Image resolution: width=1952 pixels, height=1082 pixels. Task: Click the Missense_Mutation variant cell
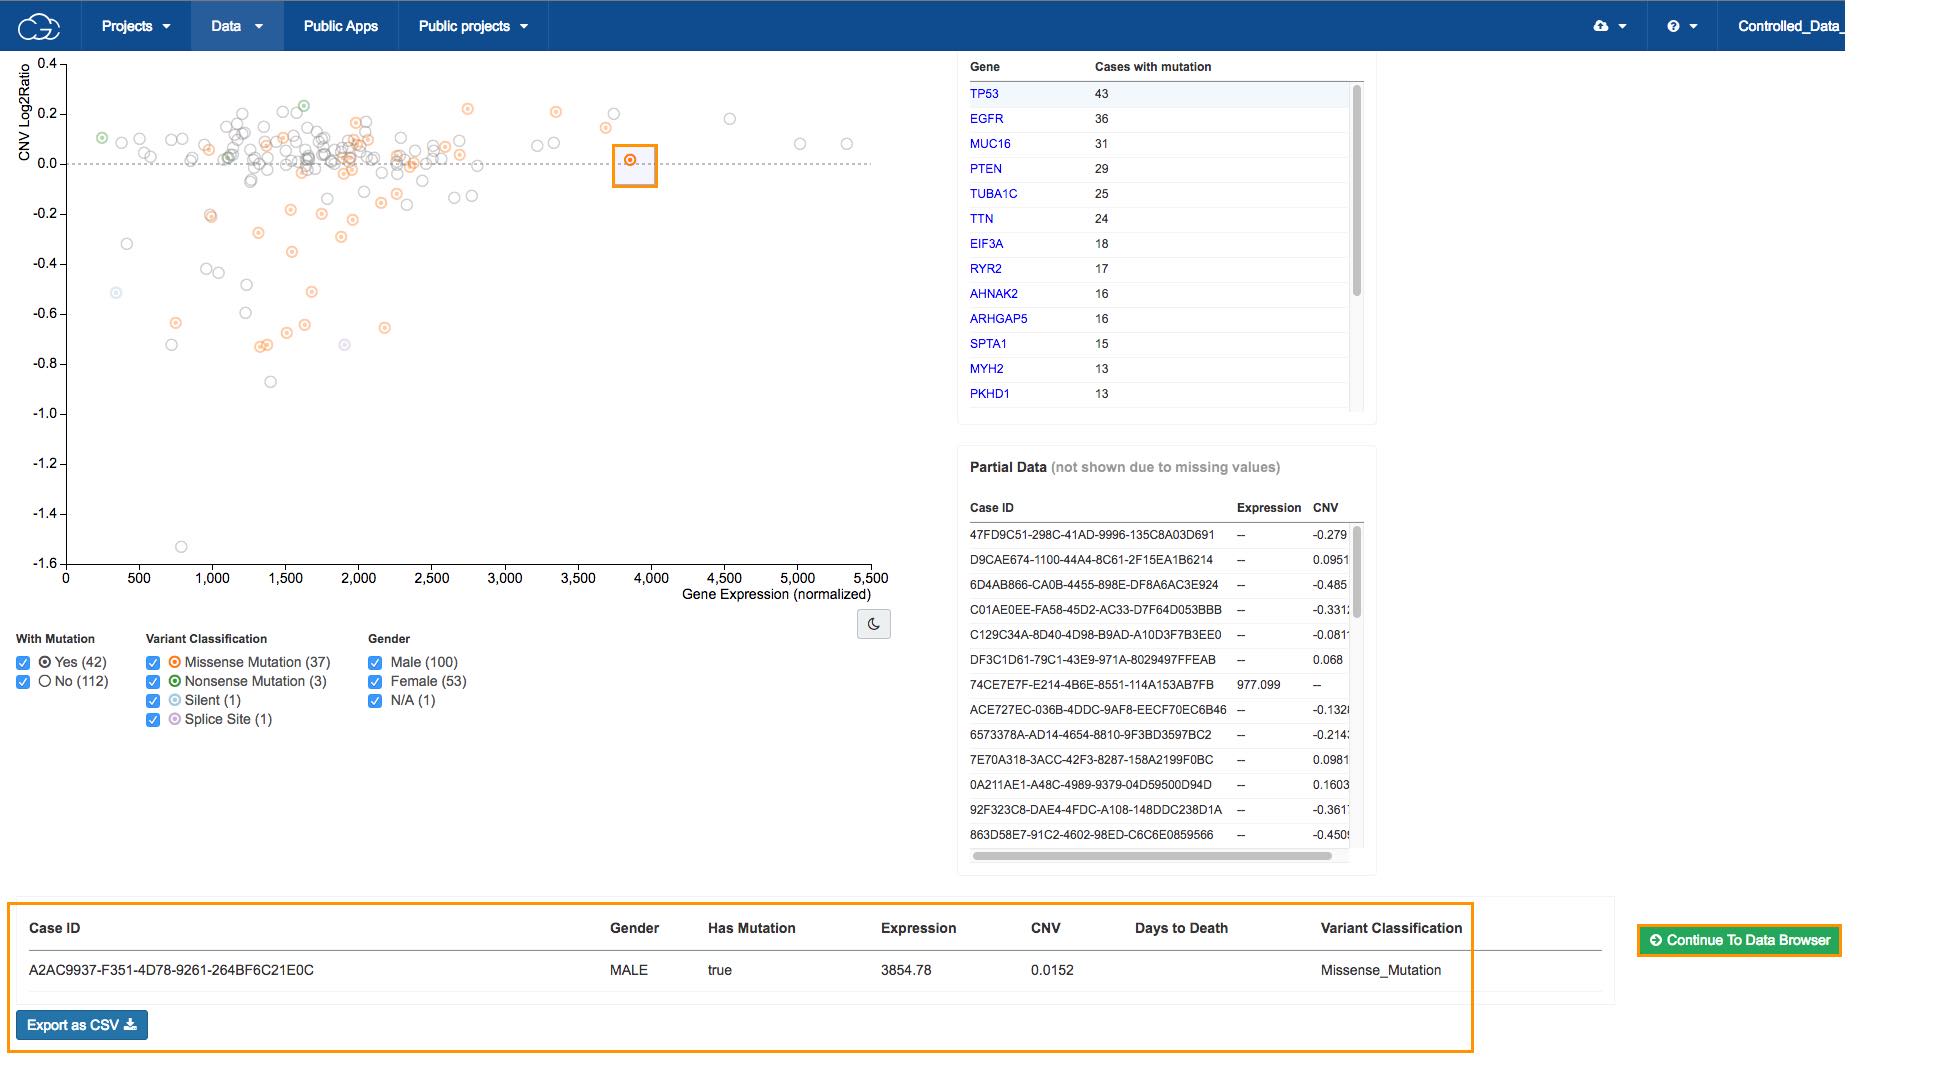pos(1381,970)
